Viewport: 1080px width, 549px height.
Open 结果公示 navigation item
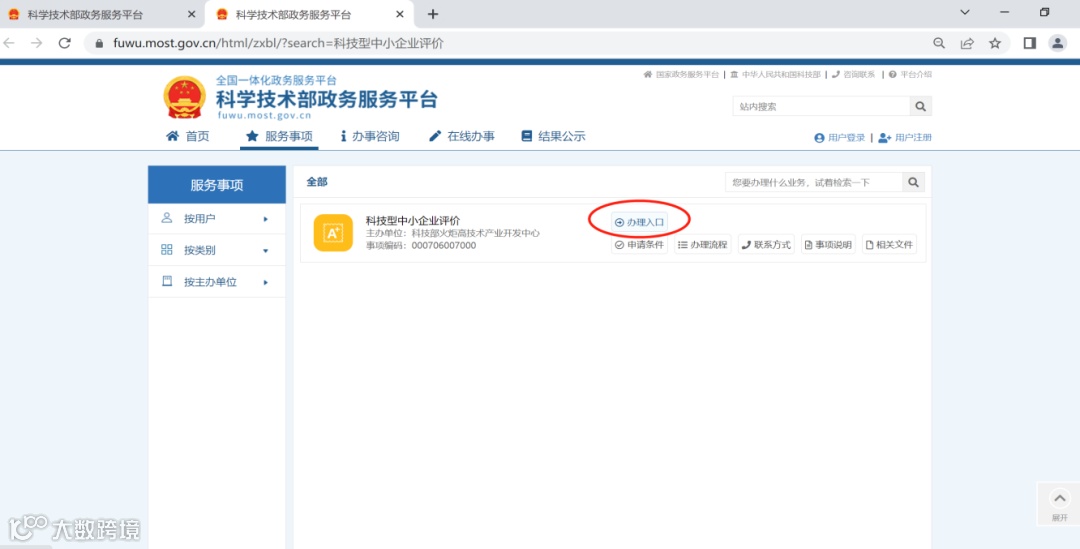553,136
